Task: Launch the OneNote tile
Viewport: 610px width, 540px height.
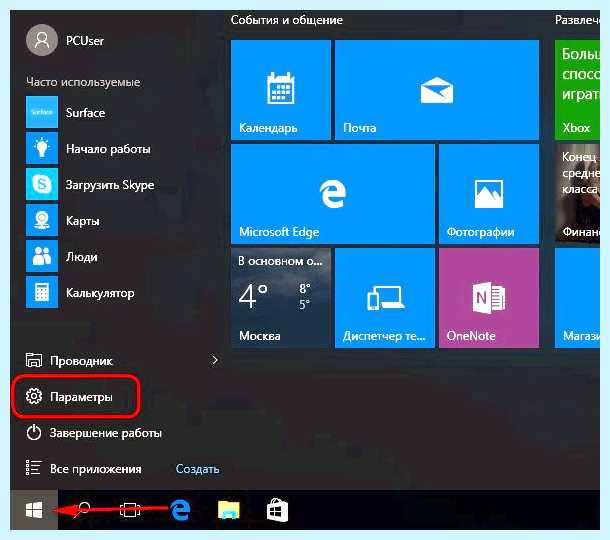Action: point(489,298)
